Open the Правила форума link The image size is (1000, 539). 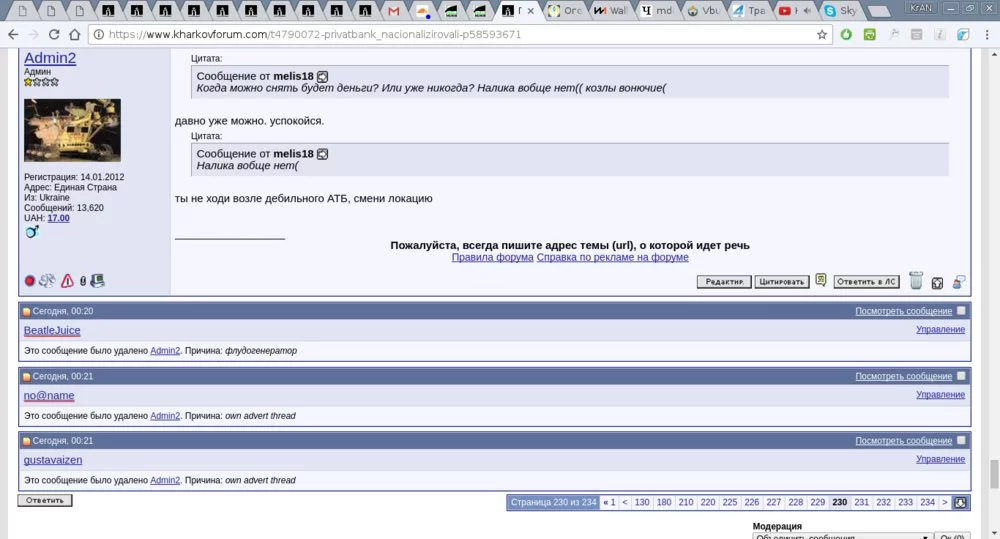tap(492, 258)
